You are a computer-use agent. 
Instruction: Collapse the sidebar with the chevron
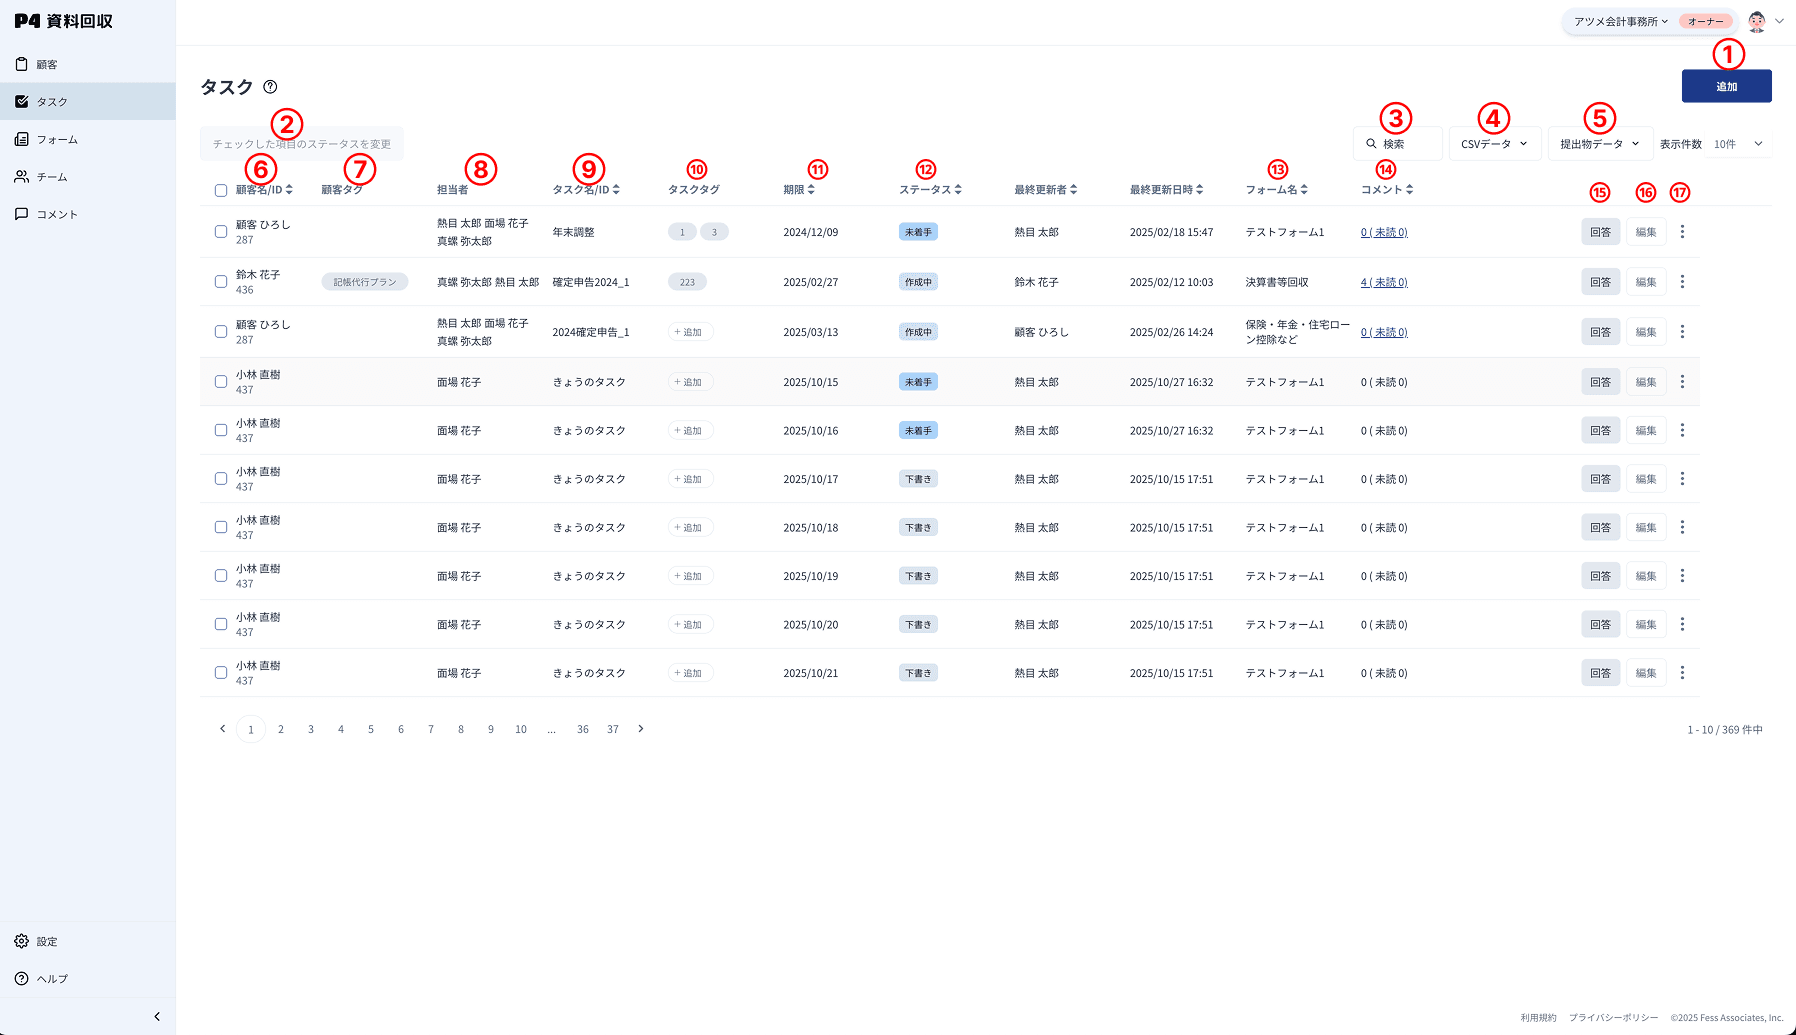click(x=157, y=1016)
